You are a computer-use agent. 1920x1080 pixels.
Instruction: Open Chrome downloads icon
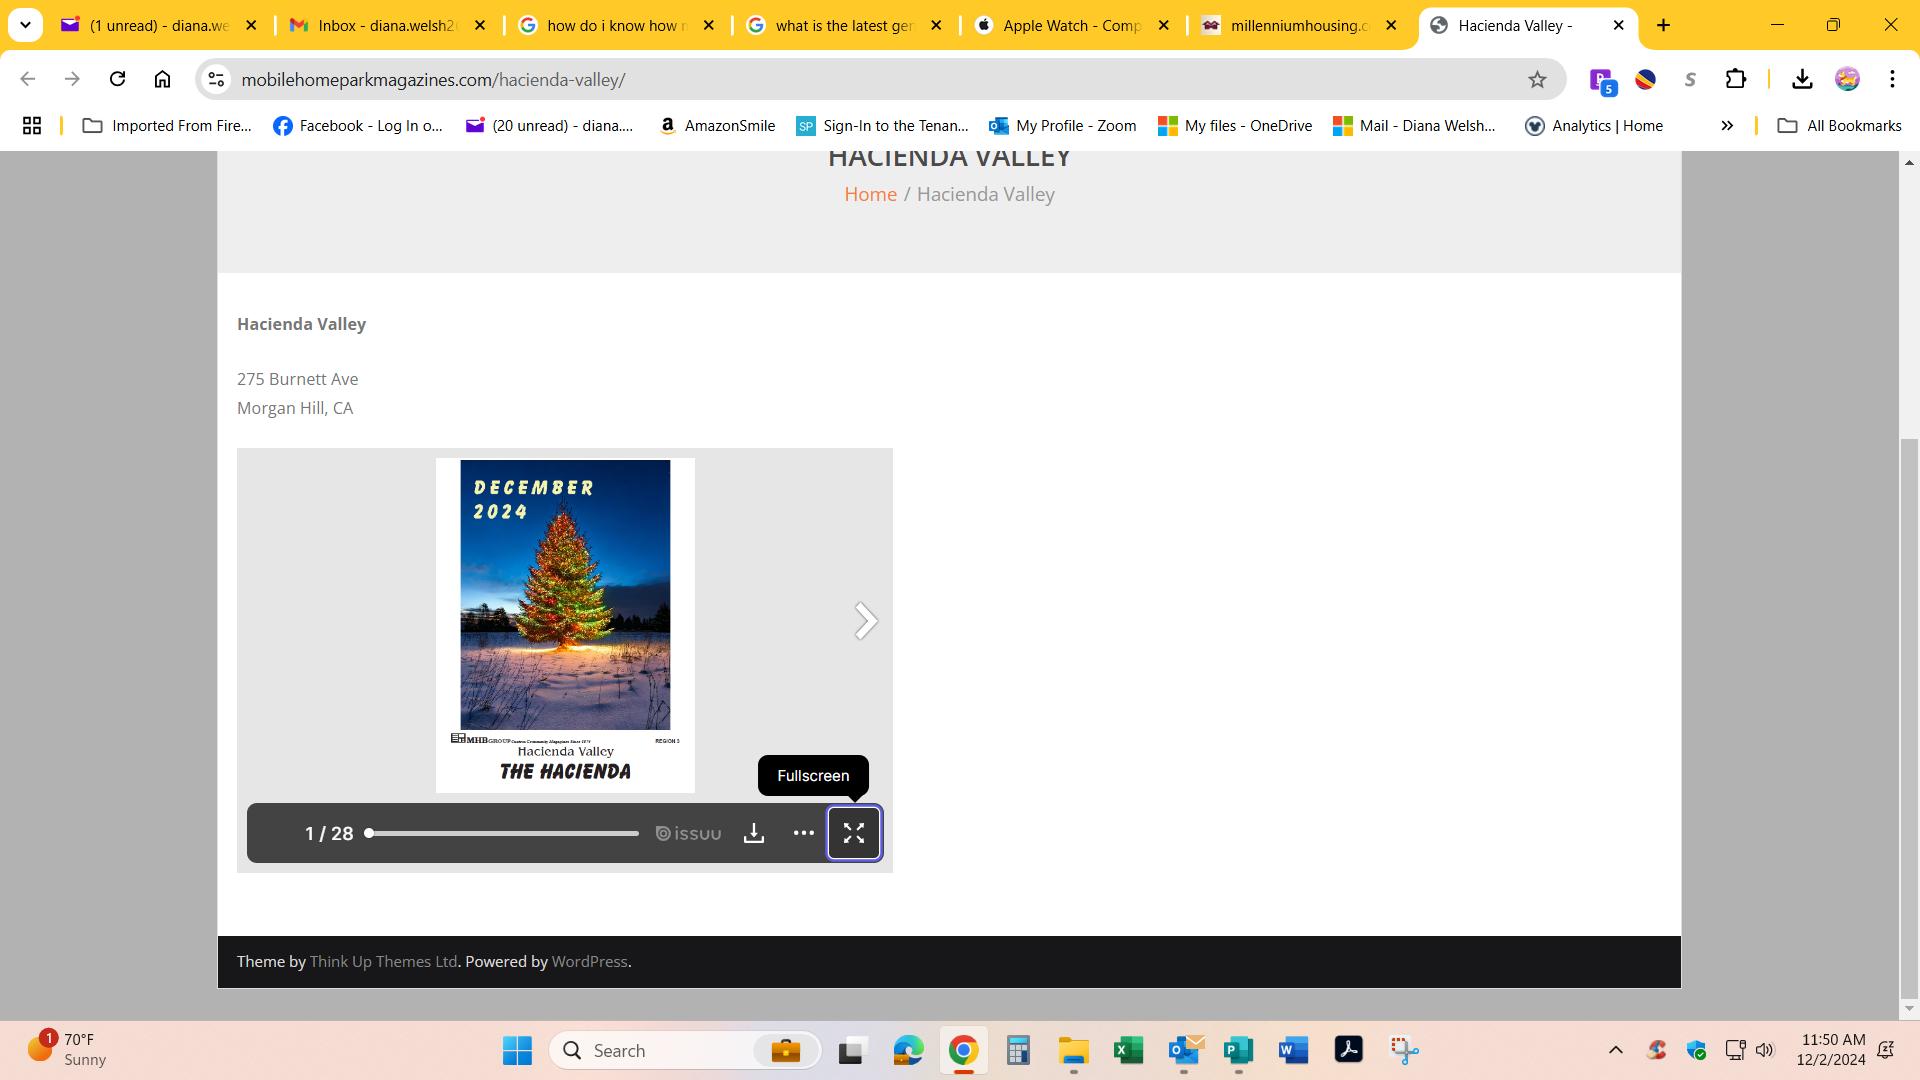click(x=1802, y=80)
